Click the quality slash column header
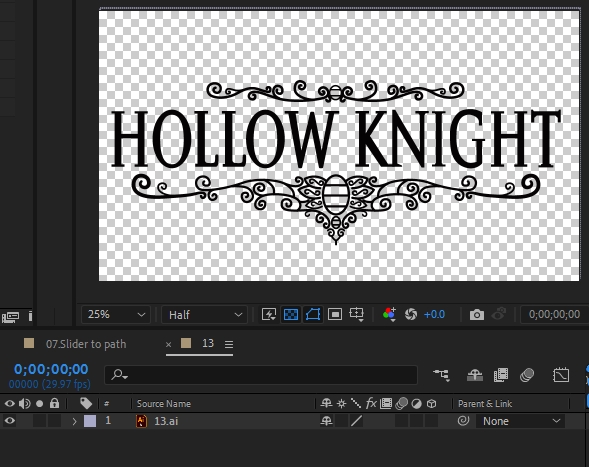Image resolution: width=589 pixels, height=467 pixels. click(x=356, y=404)
